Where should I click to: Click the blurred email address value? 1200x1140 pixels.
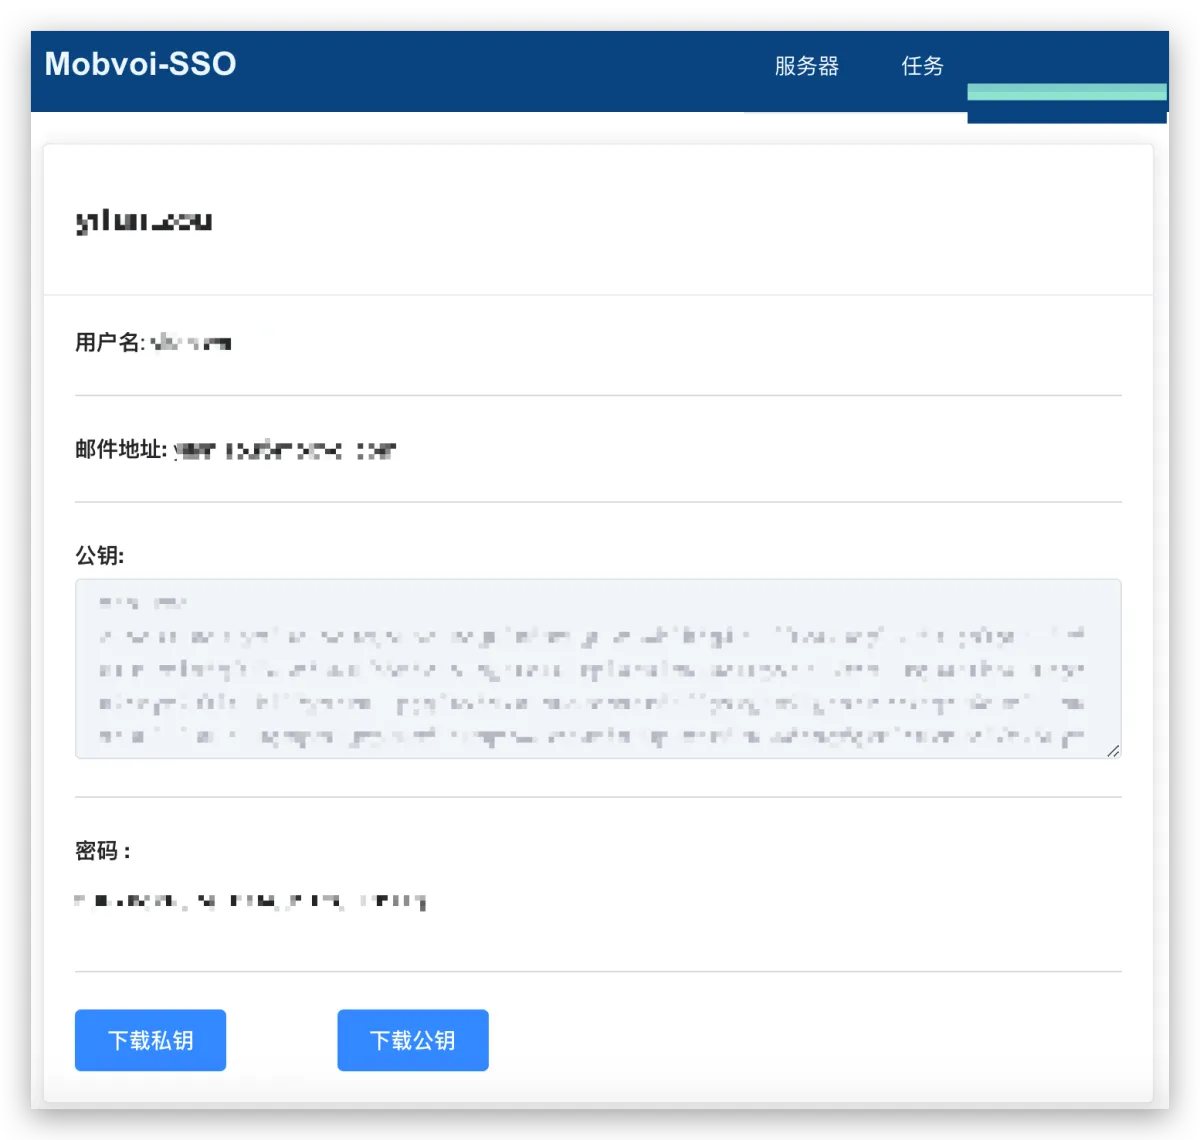point(285,451)
